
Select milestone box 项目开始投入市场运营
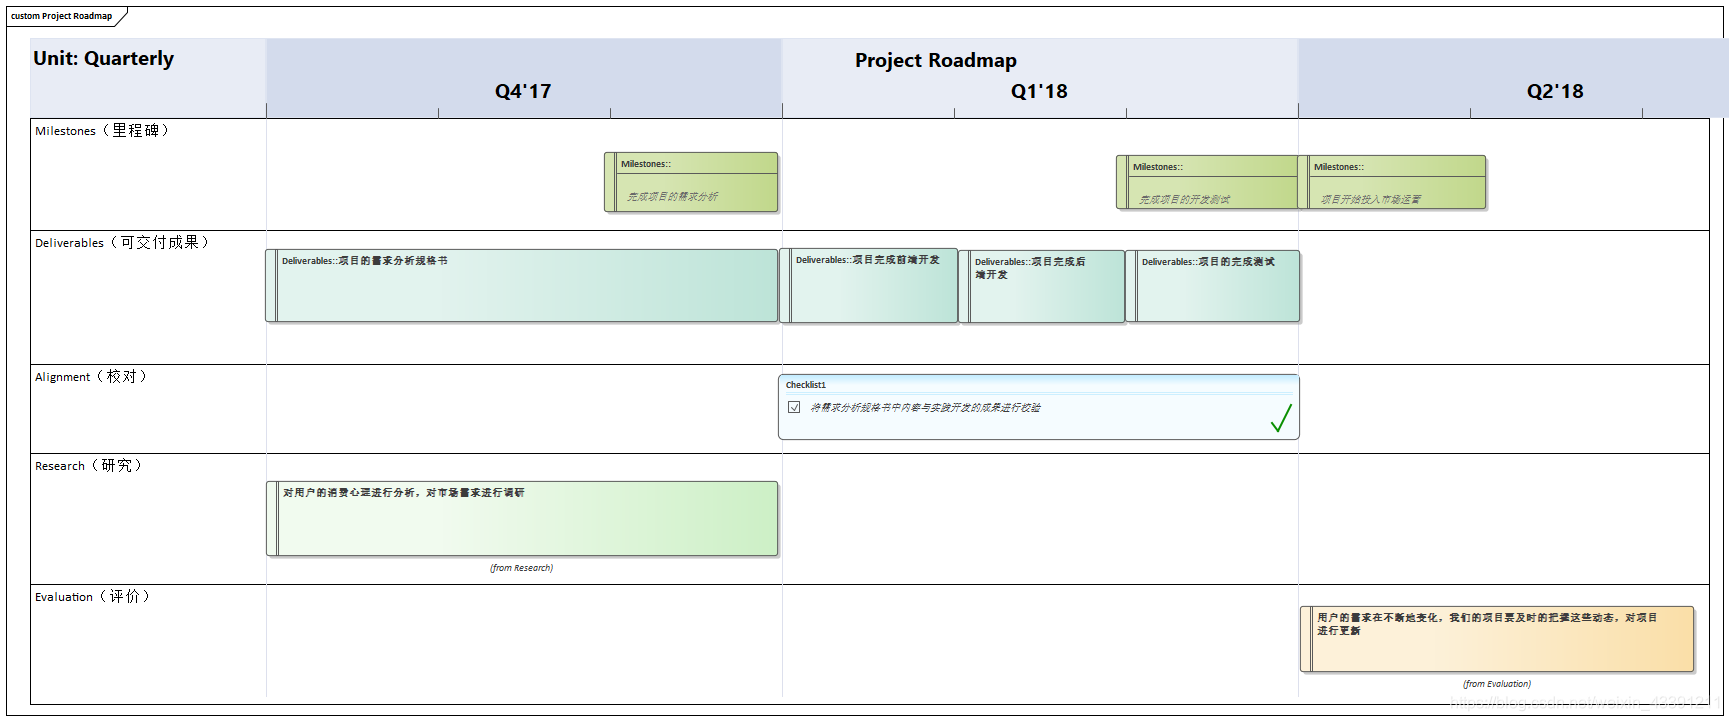point(1392,182)
